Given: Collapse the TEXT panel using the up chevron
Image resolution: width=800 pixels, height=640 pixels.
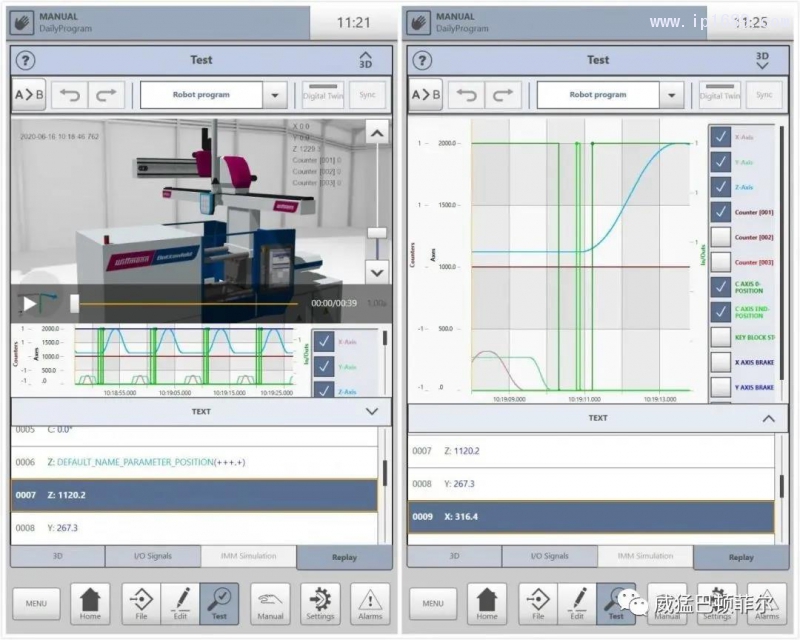Looking at the screenshot, I should click(767, 418).
